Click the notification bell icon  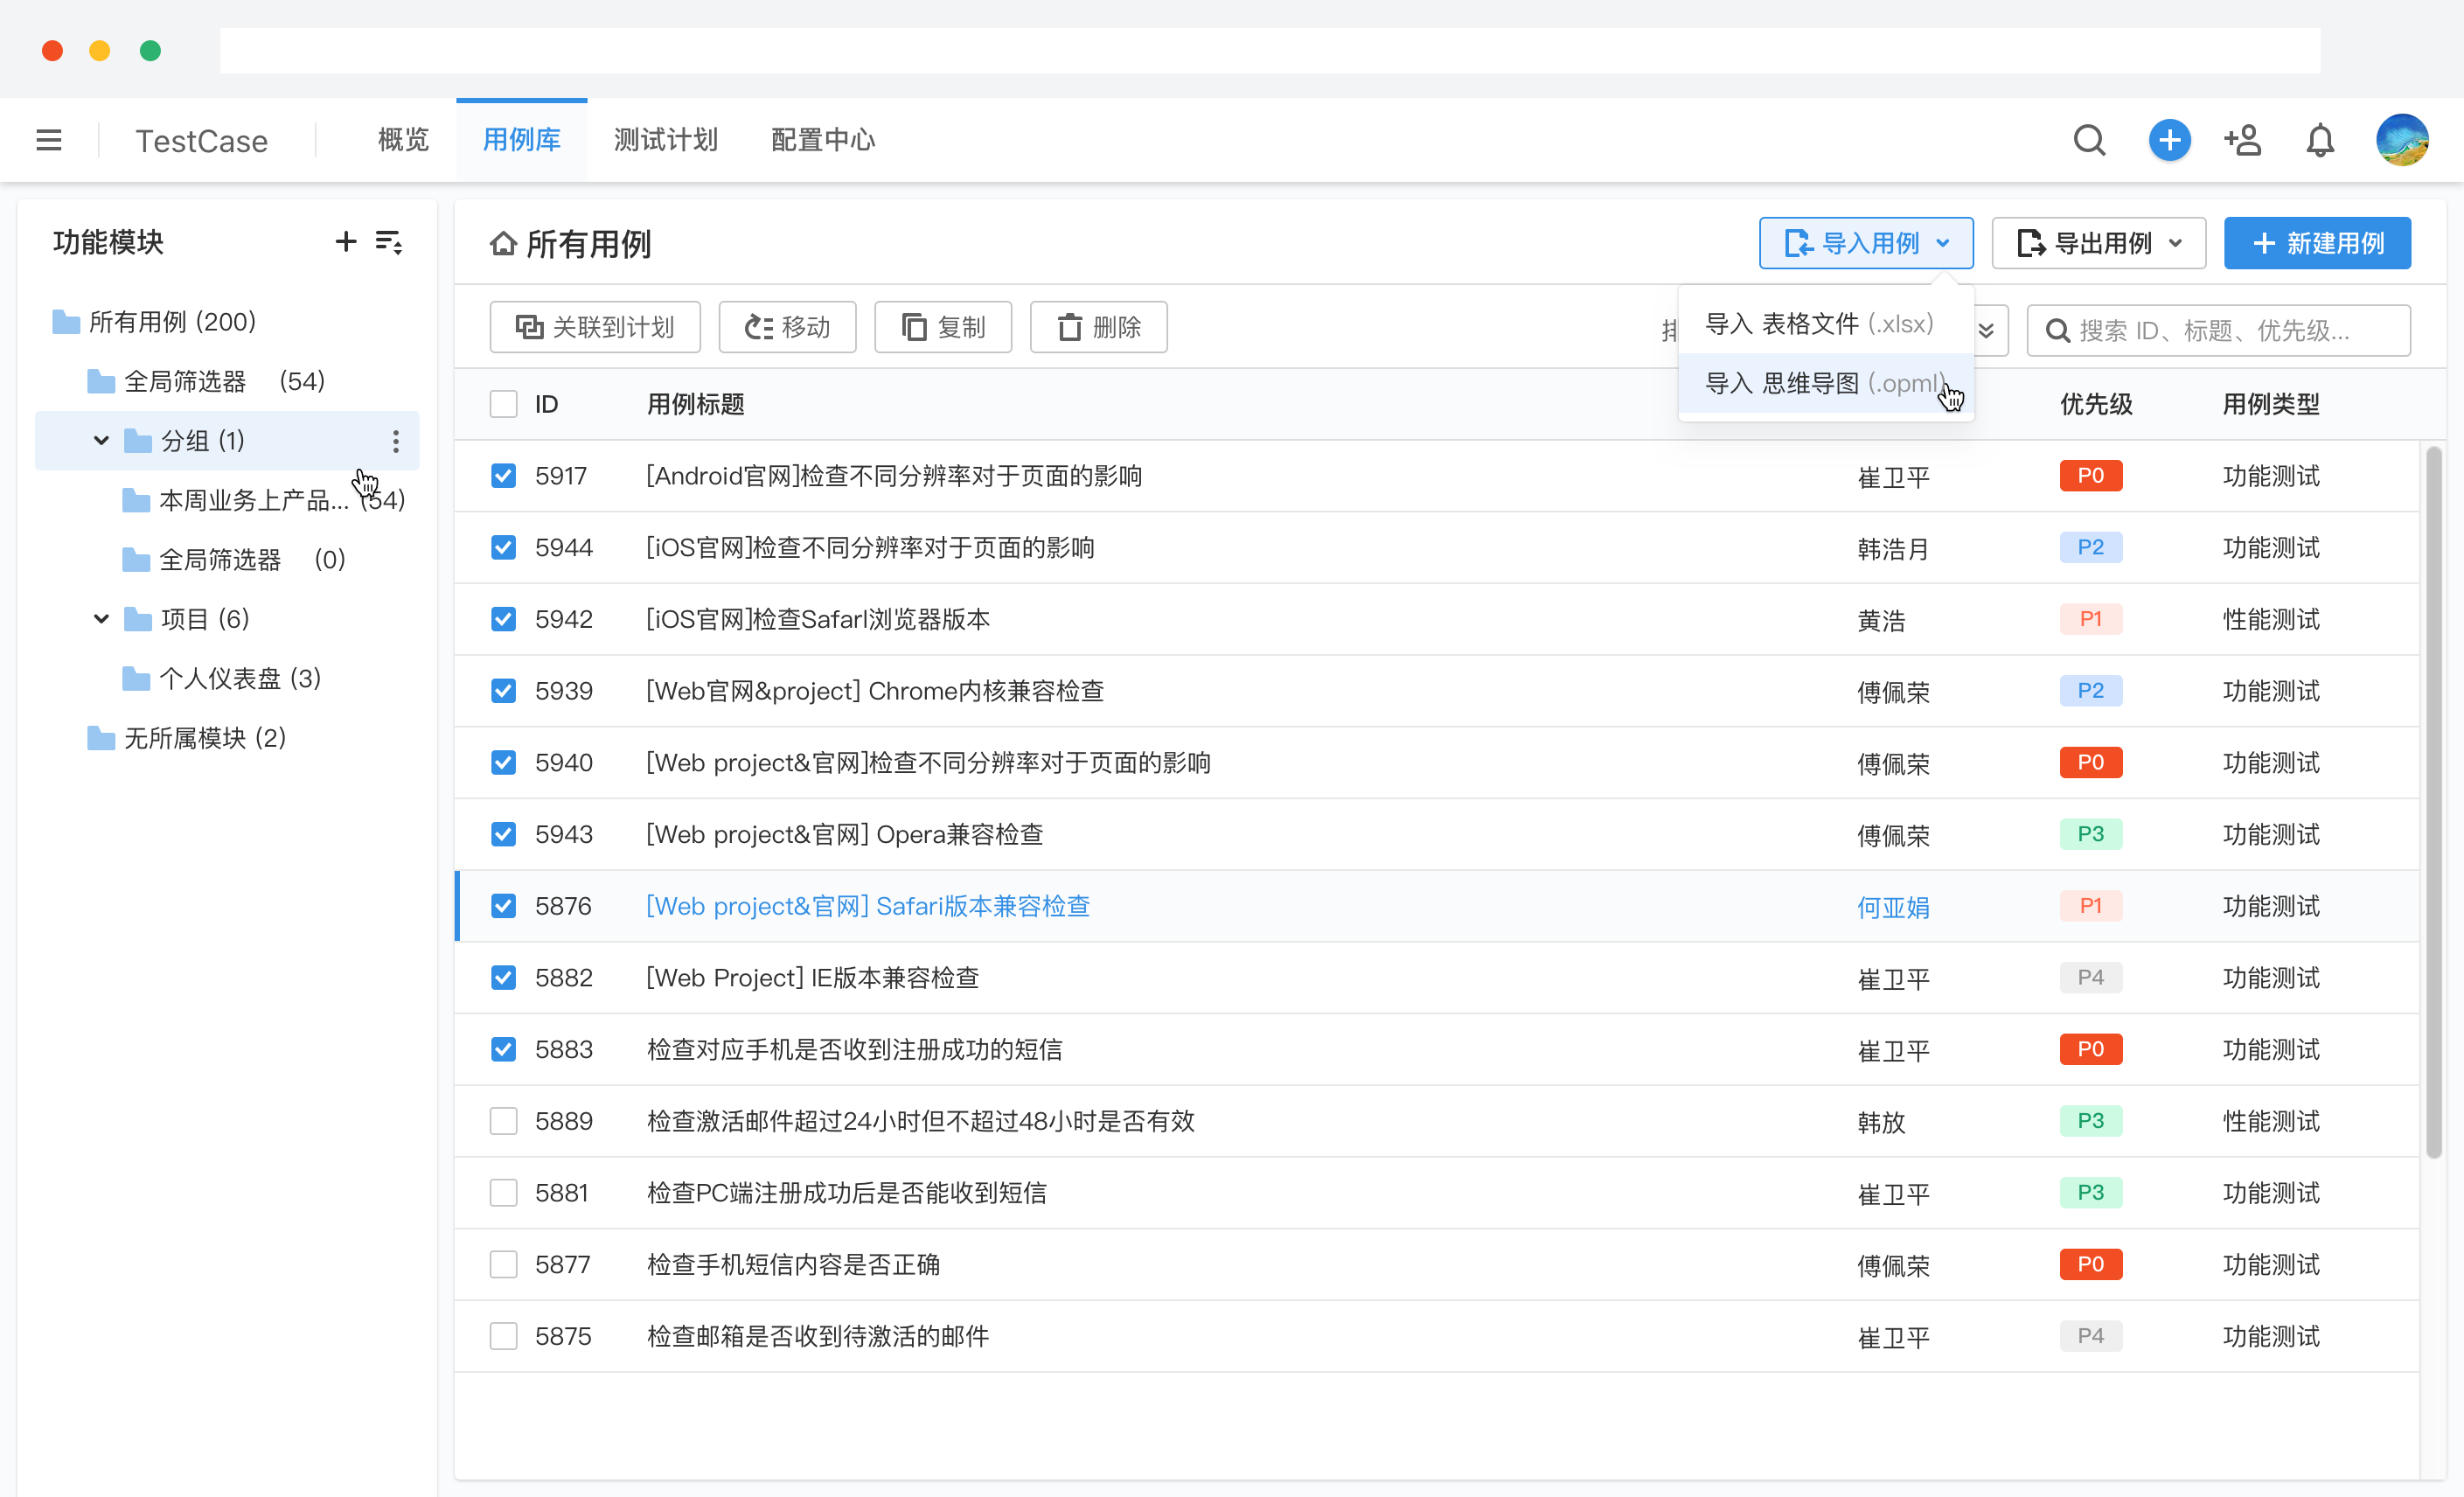[2320, 140]
